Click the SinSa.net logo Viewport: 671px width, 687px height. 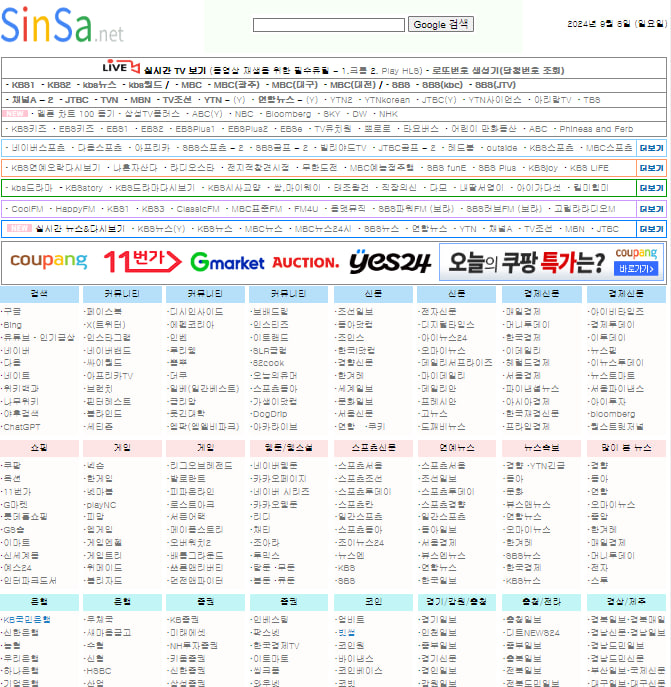point(62,25)
